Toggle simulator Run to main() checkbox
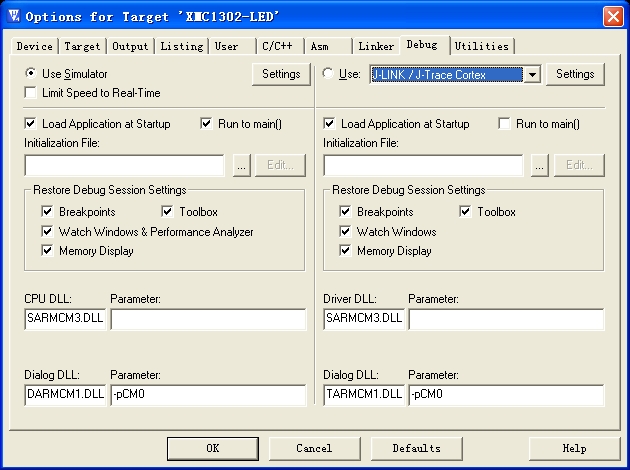Image resolution: width=630 pixels, height=470 pixels. click(207, 124)
